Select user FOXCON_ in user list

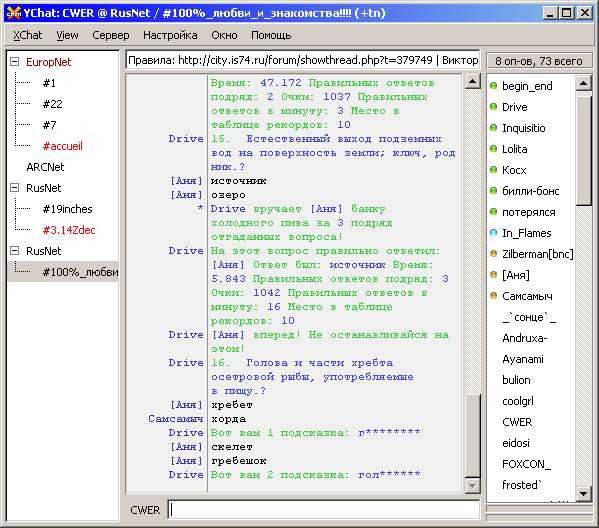[526, 464]
